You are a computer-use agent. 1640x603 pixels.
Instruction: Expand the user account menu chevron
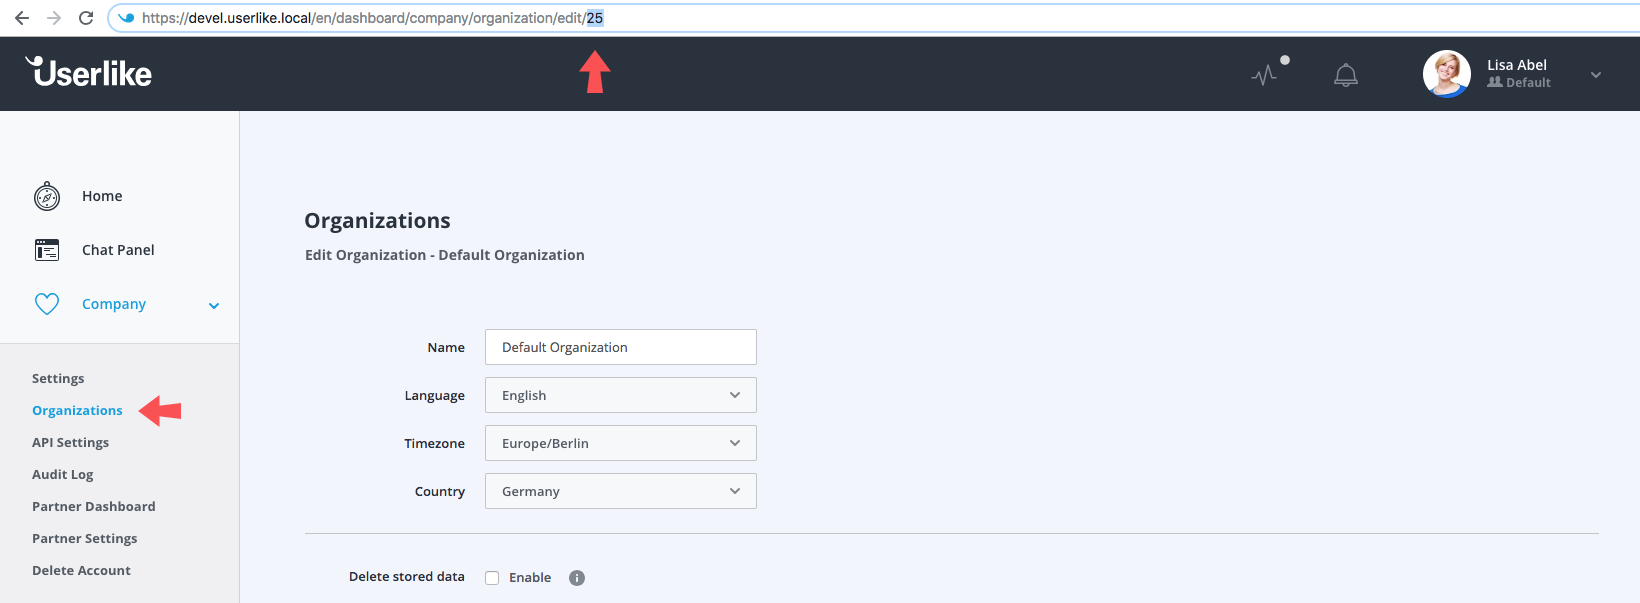point(1596,75)
